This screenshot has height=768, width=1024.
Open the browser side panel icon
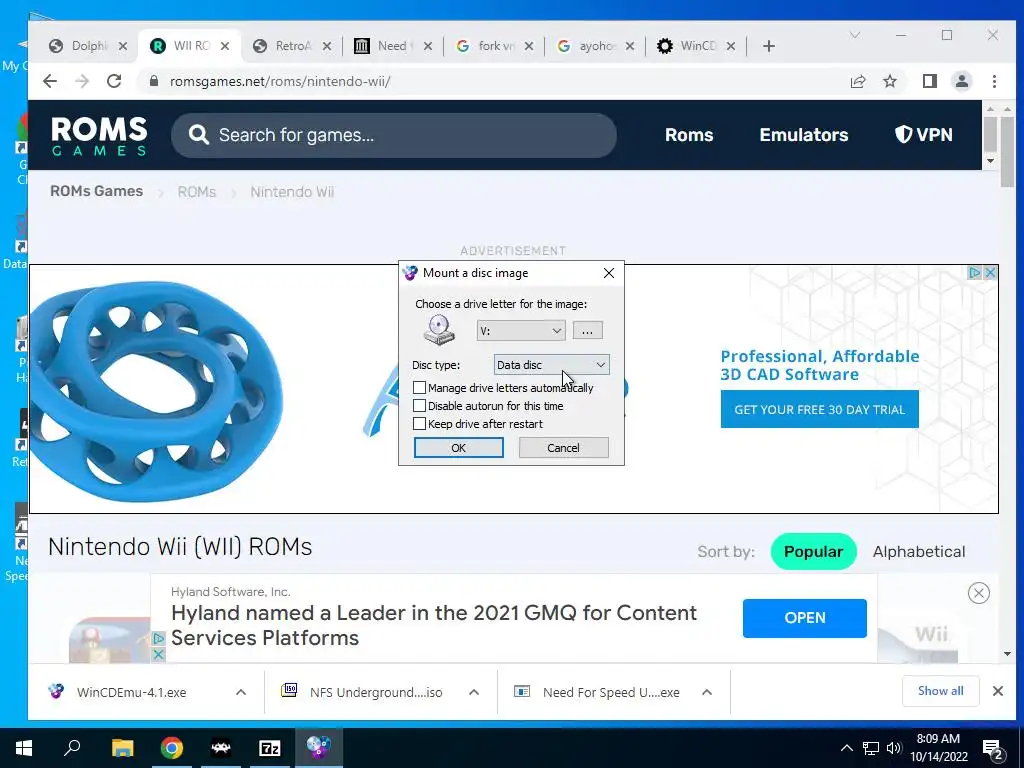(x=930, y=81)
